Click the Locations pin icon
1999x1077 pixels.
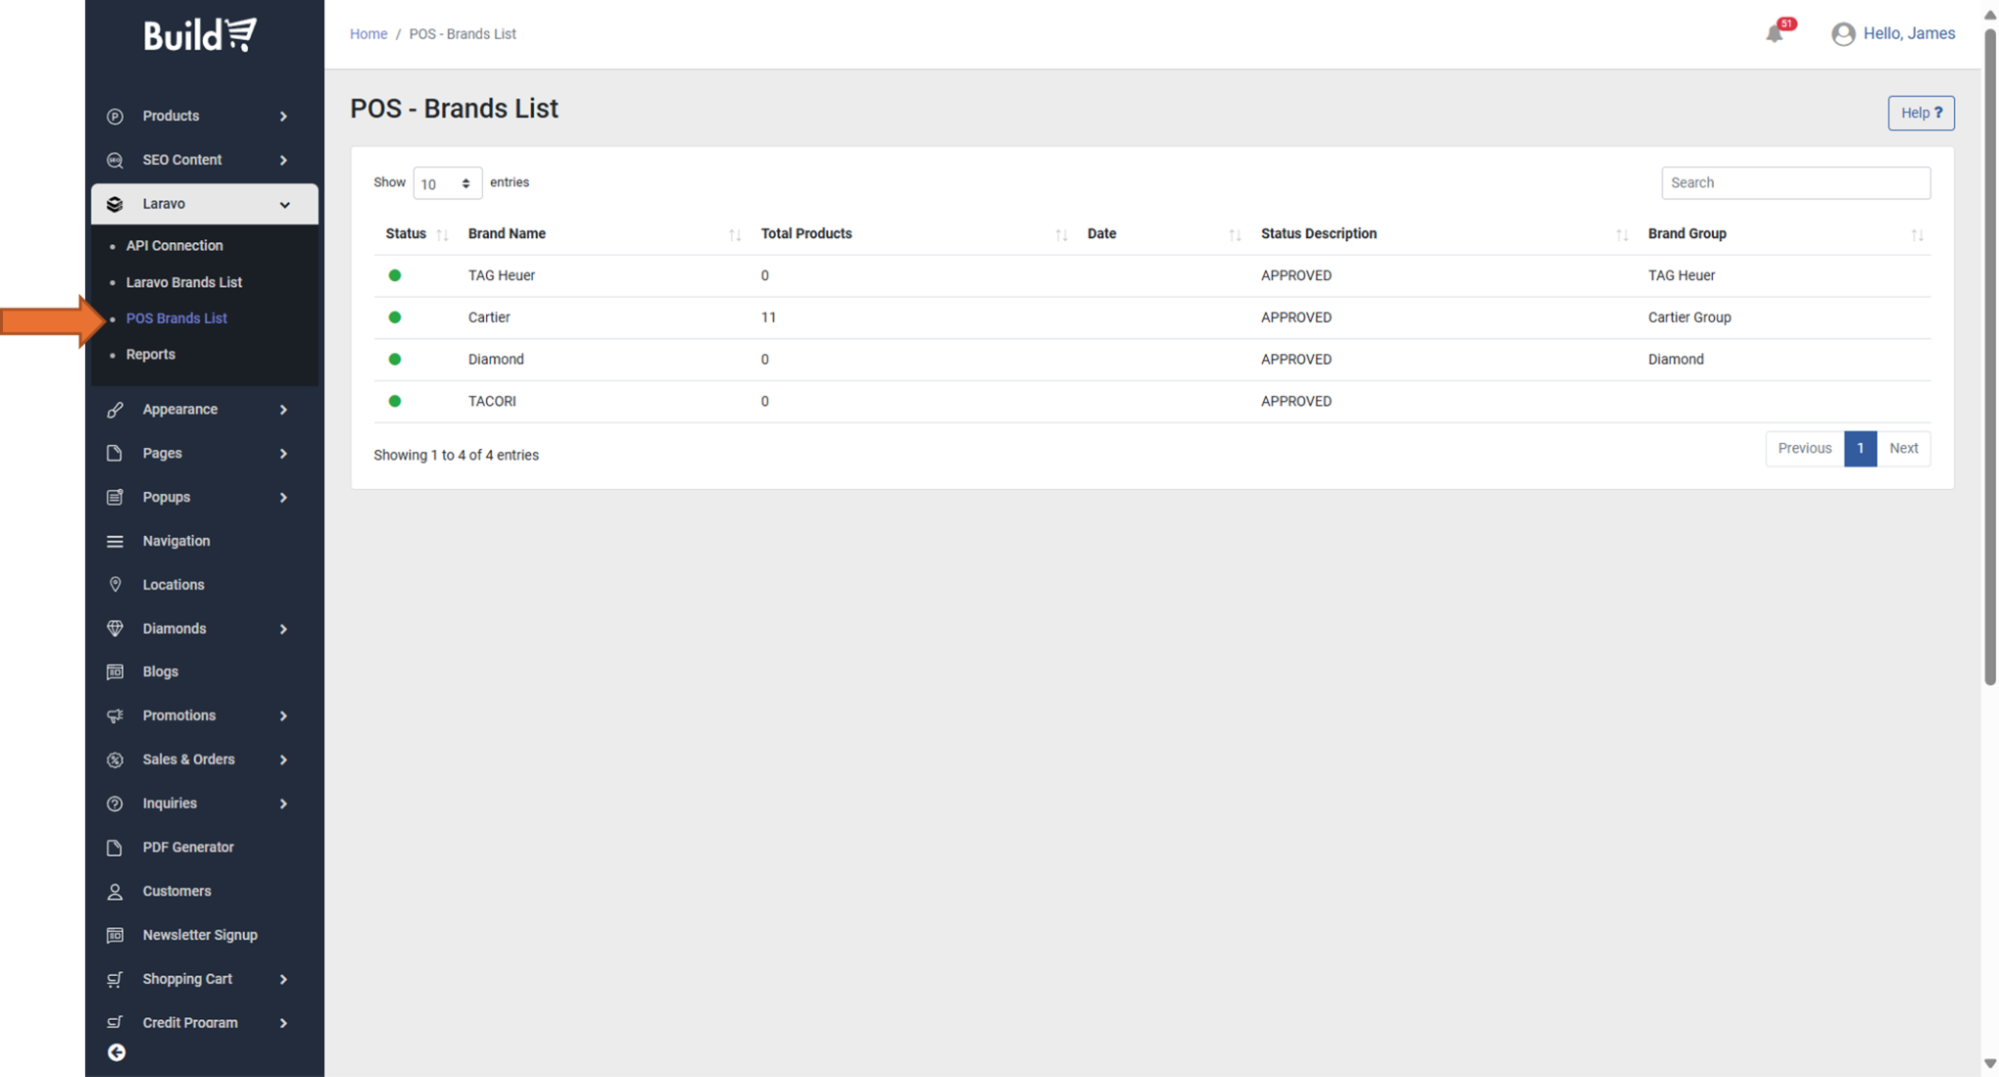click(x=115, y=584)
